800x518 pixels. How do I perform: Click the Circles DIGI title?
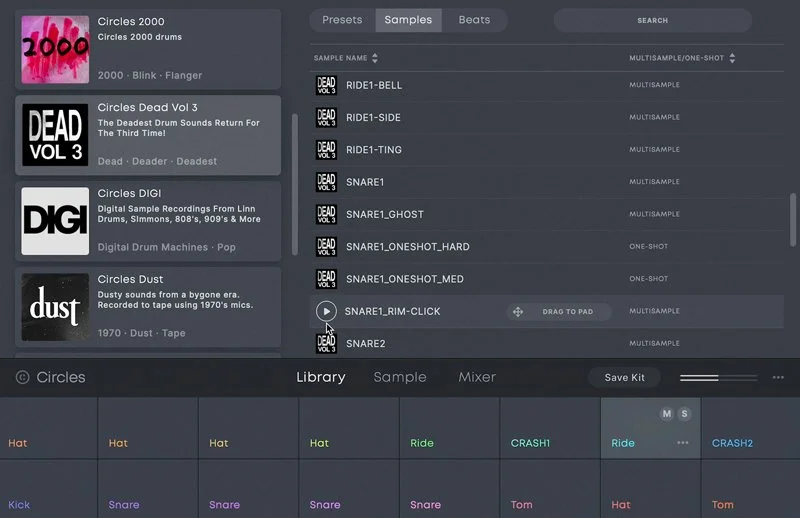(129, 193)
